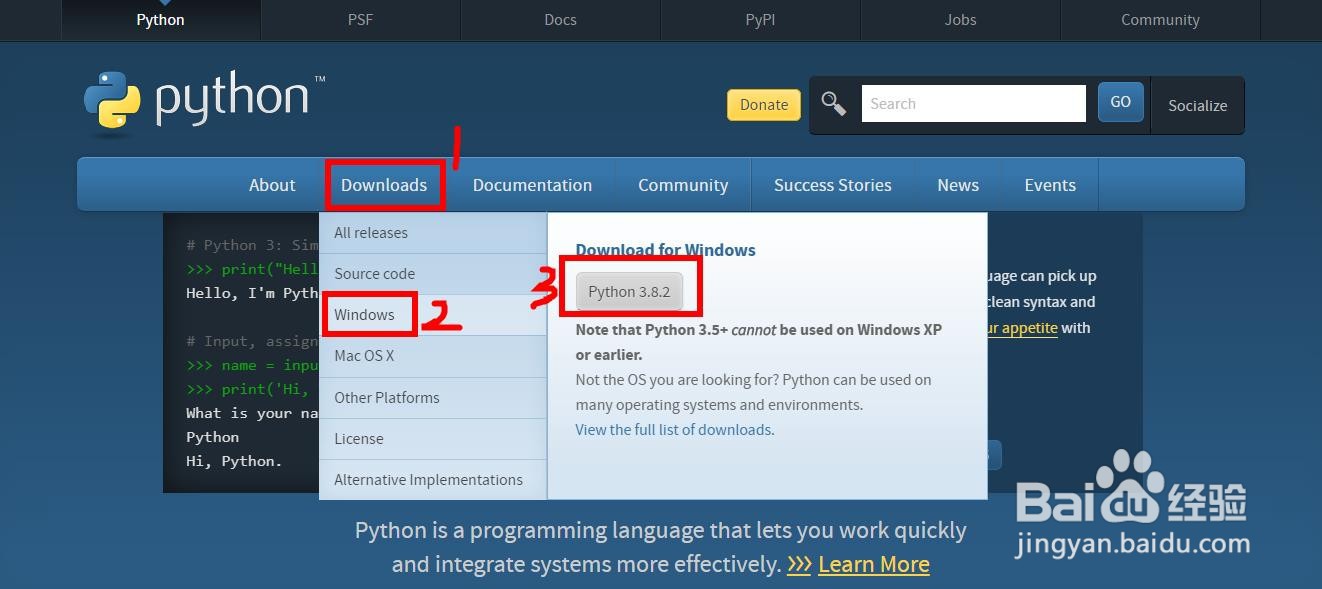Open the All releases page

click(x=371, y=232)
